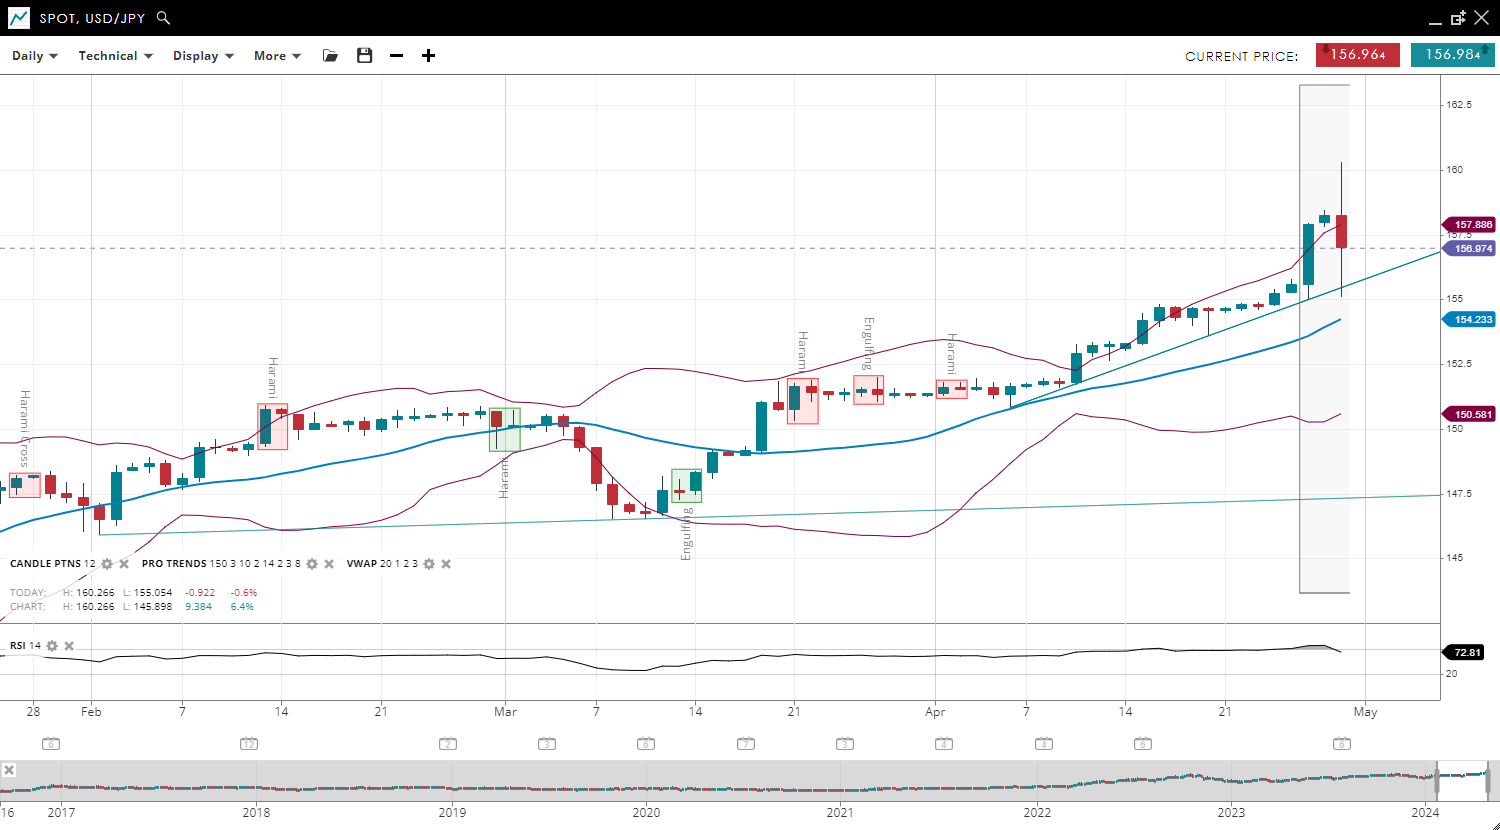Open the Display dropdown menu
Image resolution: width=1500 pixels, height=830 pixels.
click(x=203, y=56)
